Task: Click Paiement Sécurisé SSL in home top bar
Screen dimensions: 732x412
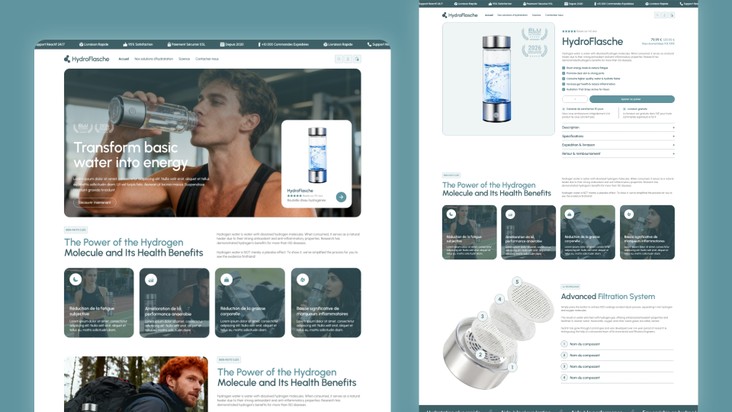Action: 186,44
